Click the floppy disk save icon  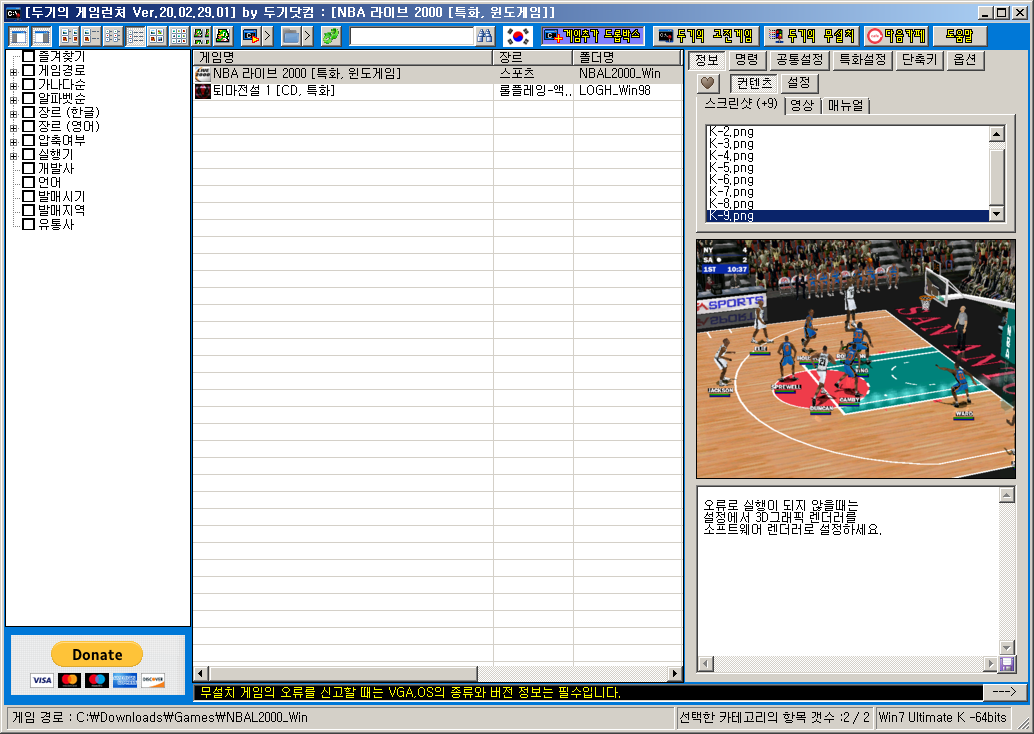click(x=1007, y=664)
